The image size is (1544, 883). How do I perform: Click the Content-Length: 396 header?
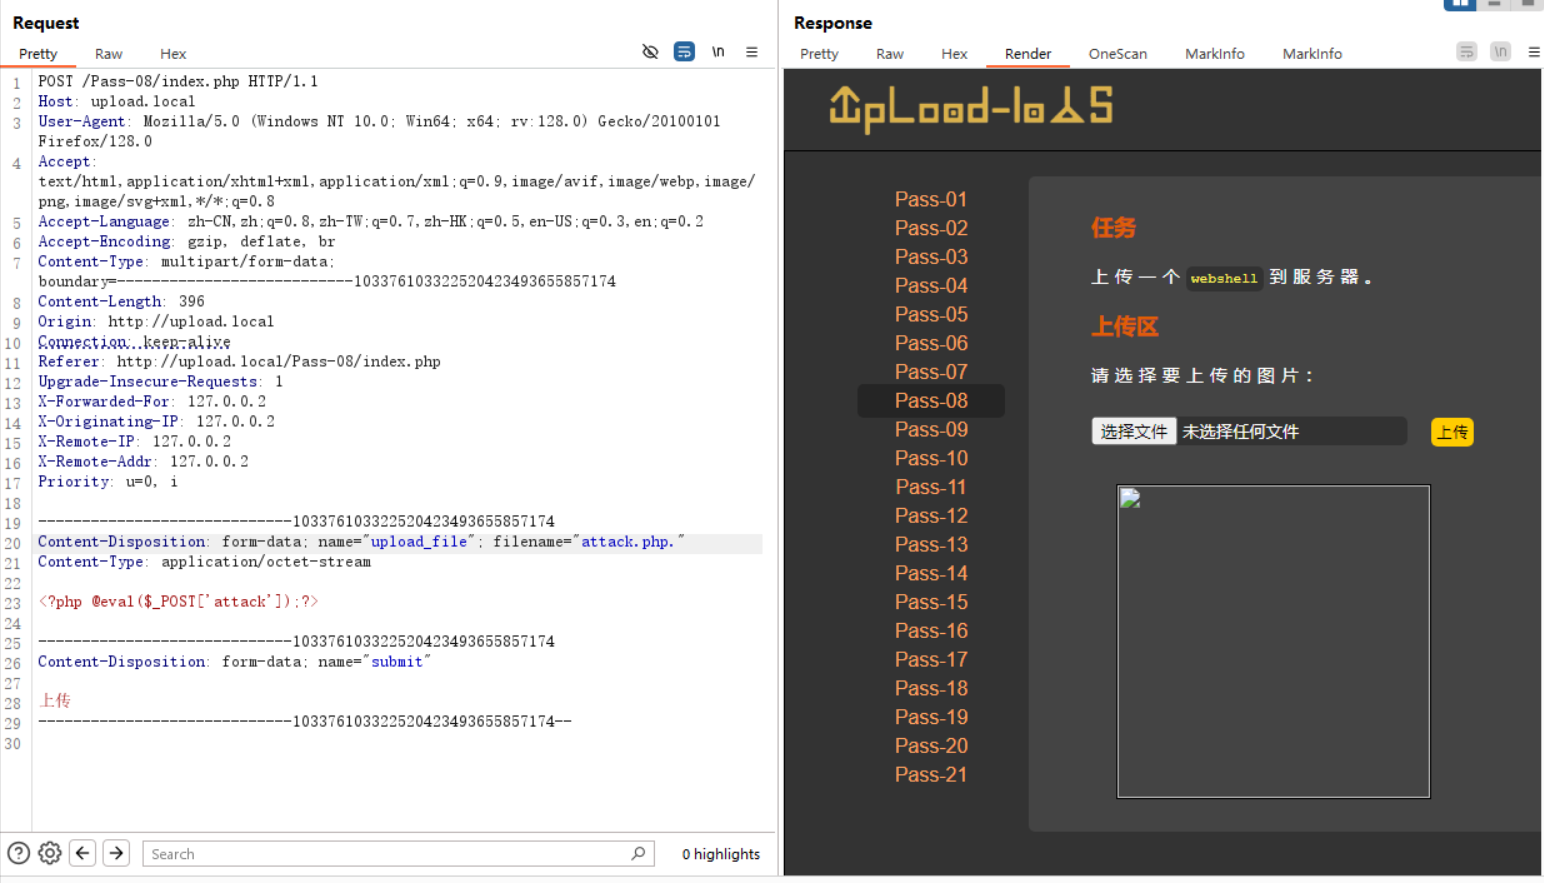[x=121, y=301]
